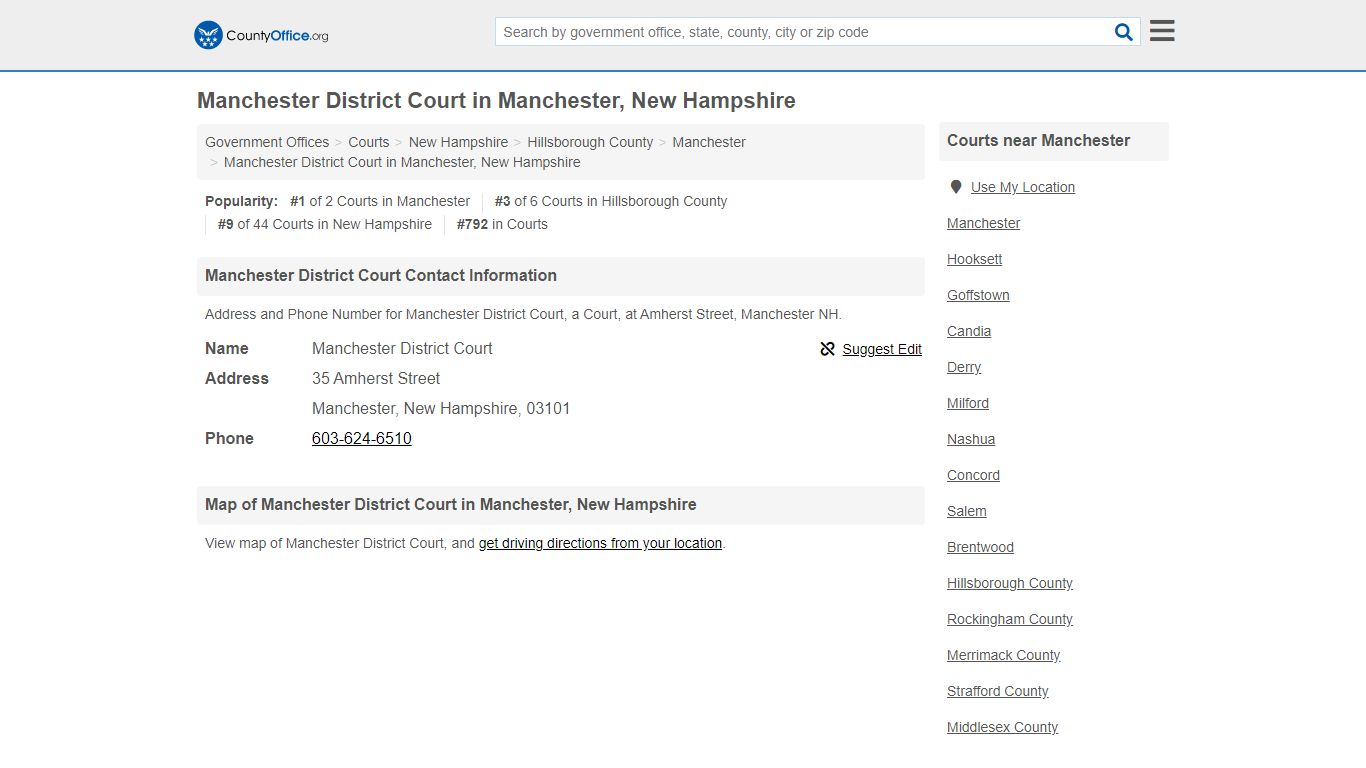The height and width of the screenshot is (768, 1366).
Task: Go to Hillsborough County breadcrumb
Action: (590, 142)
